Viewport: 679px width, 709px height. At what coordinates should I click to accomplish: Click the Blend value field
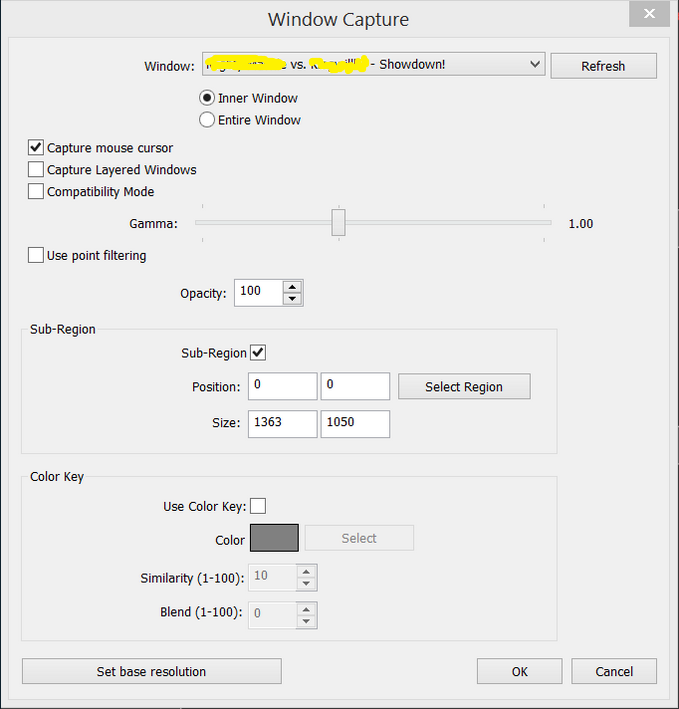point(273,615)
